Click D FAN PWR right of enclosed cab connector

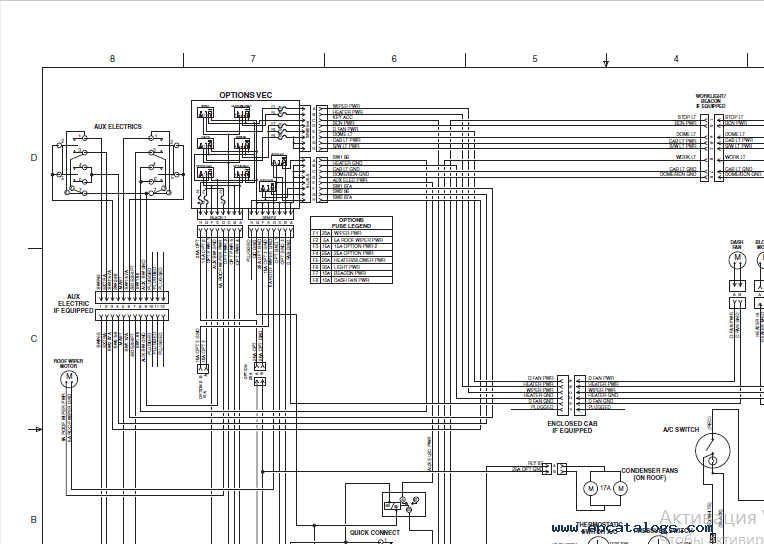[x=601, y=378]
